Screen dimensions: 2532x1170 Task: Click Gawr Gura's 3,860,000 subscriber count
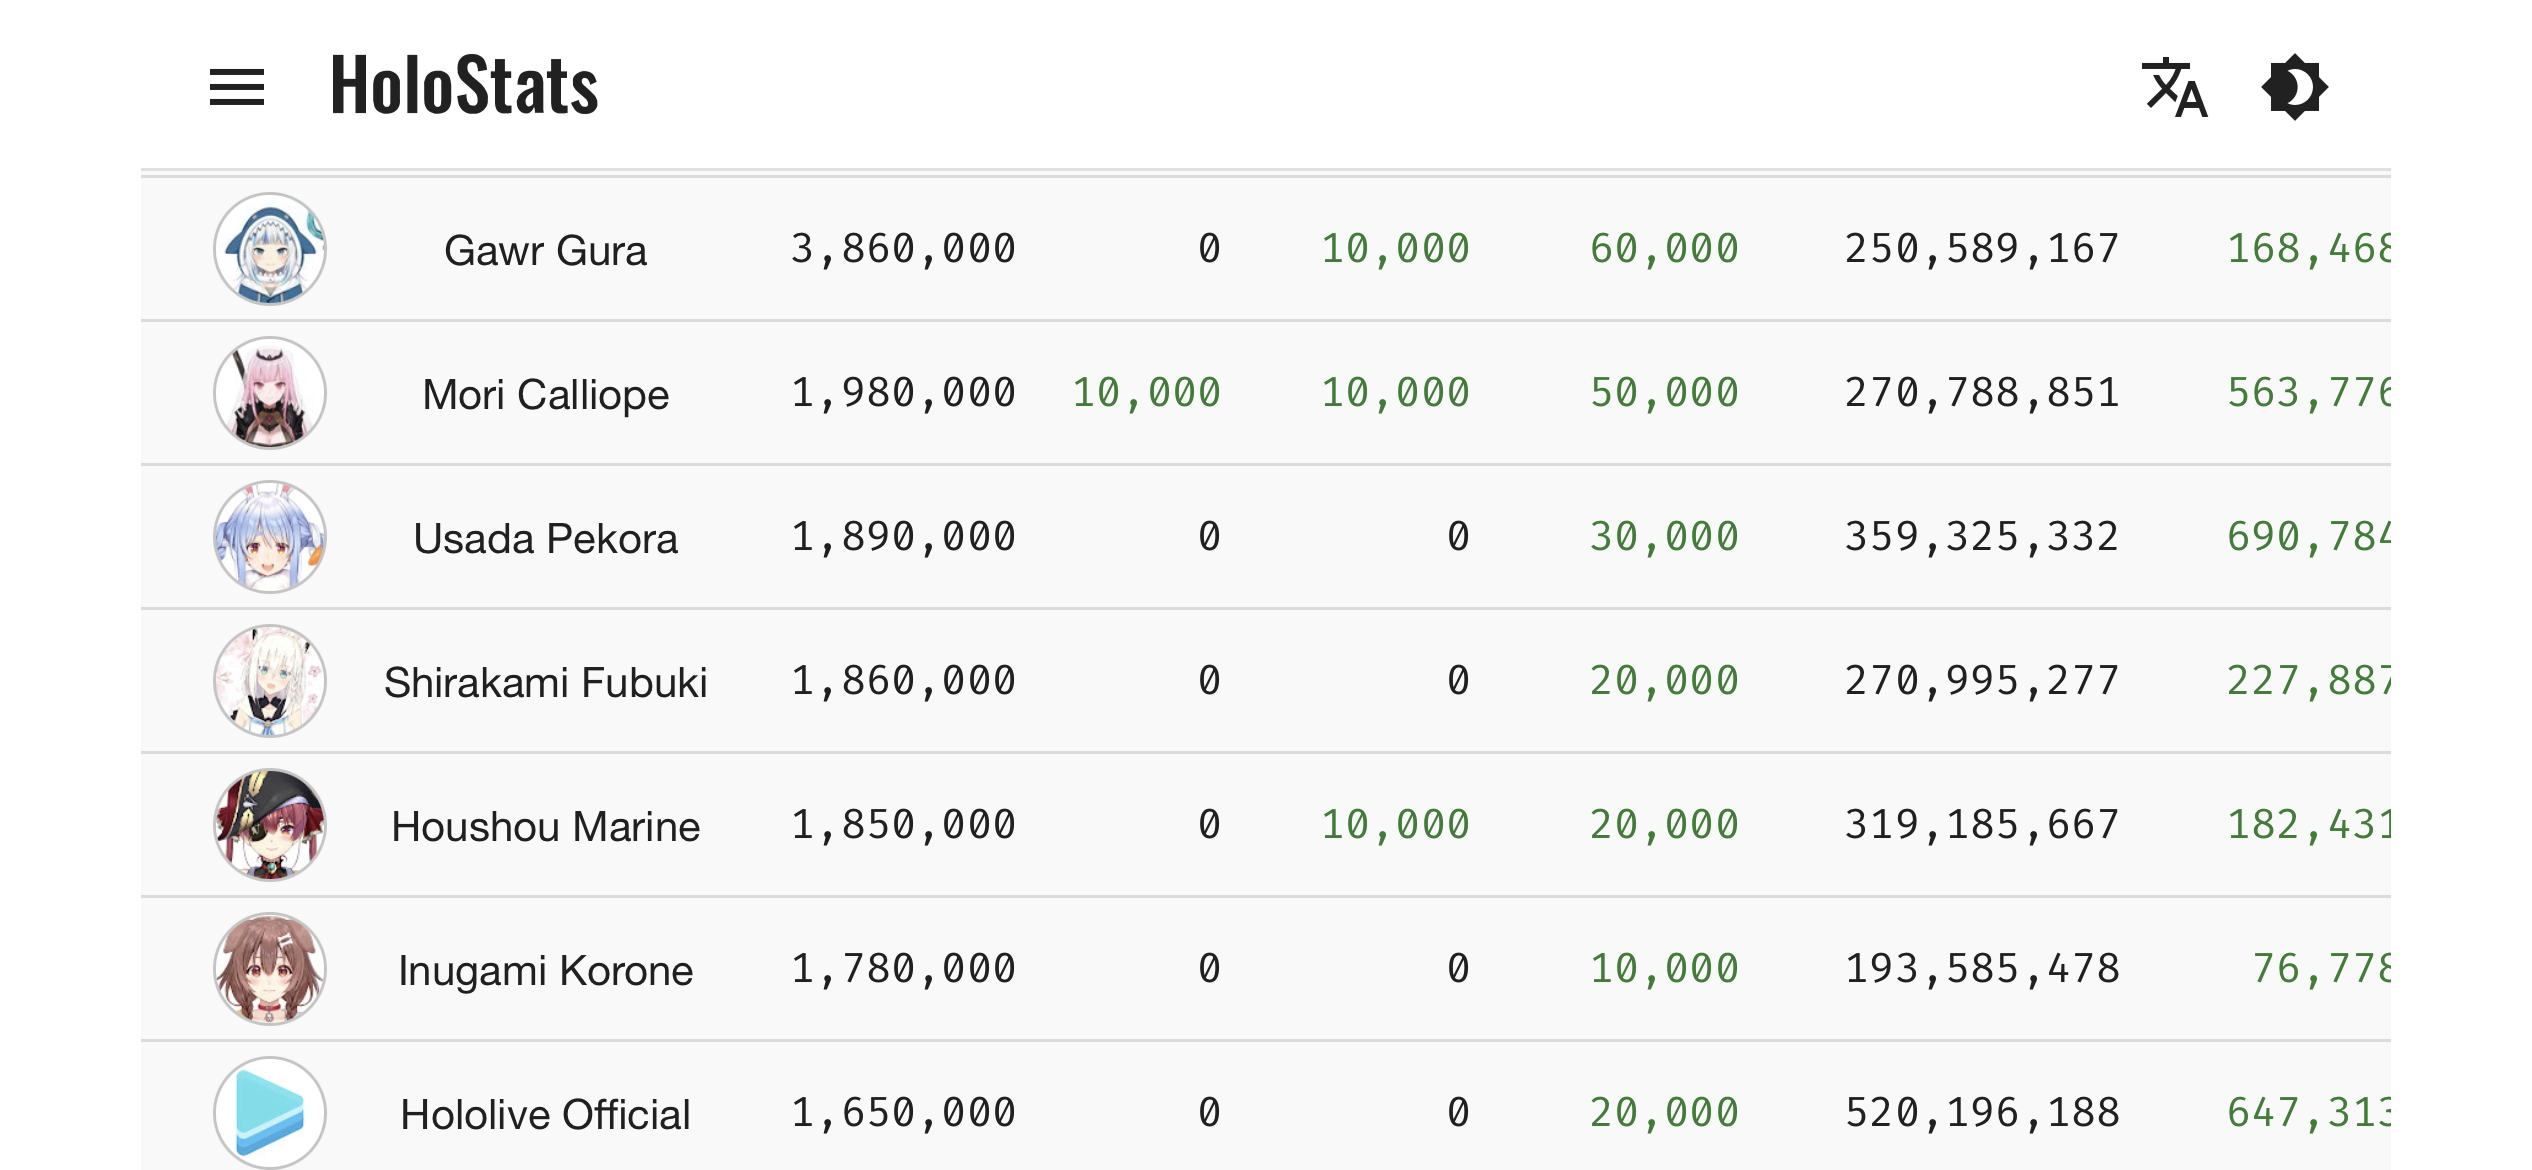click(x=903, y=249)
